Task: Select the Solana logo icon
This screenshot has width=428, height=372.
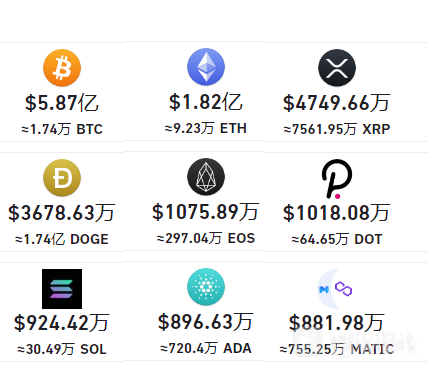Action: point(62,289)
